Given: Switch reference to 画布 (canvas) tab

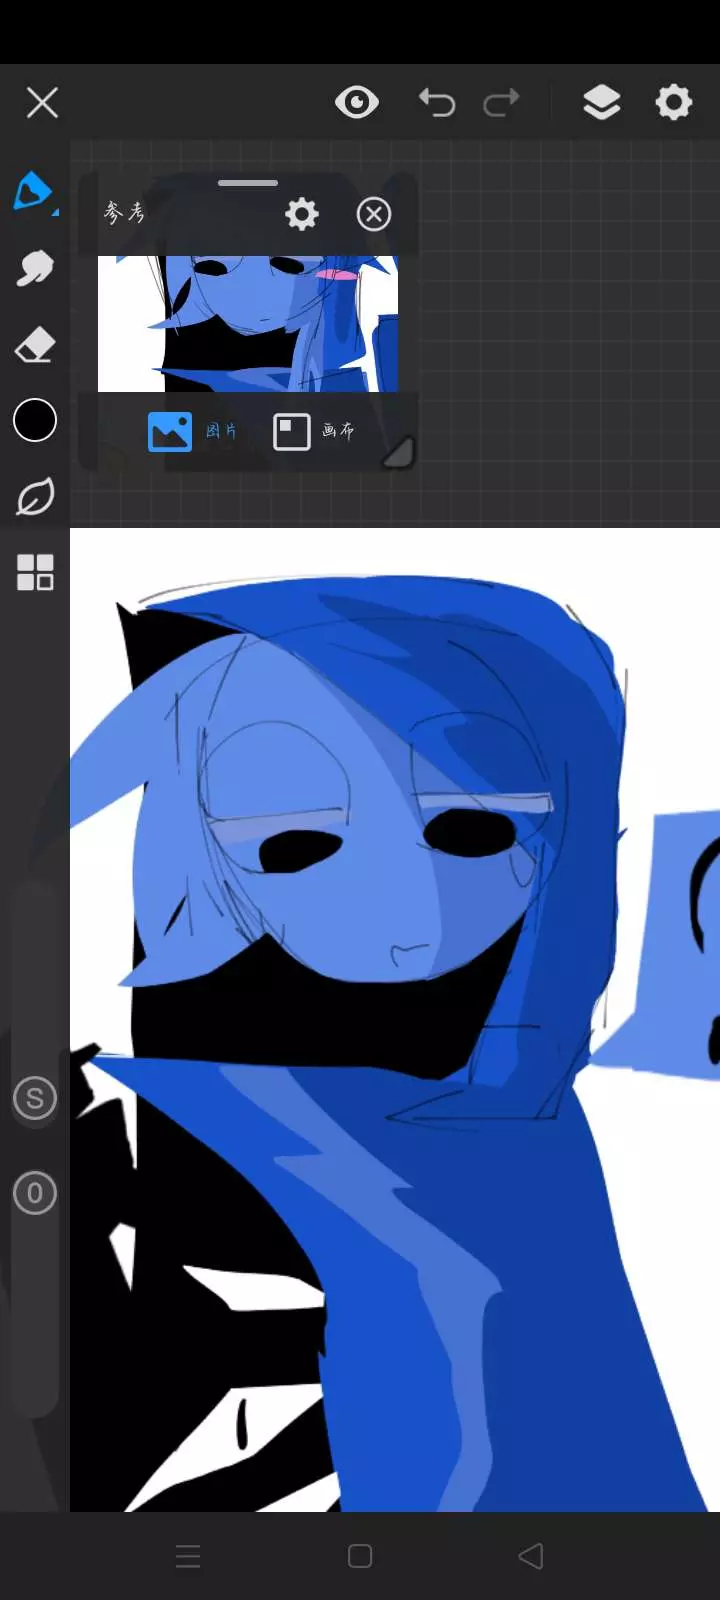Looking at the screenshot, I should [x=314, y=431].
